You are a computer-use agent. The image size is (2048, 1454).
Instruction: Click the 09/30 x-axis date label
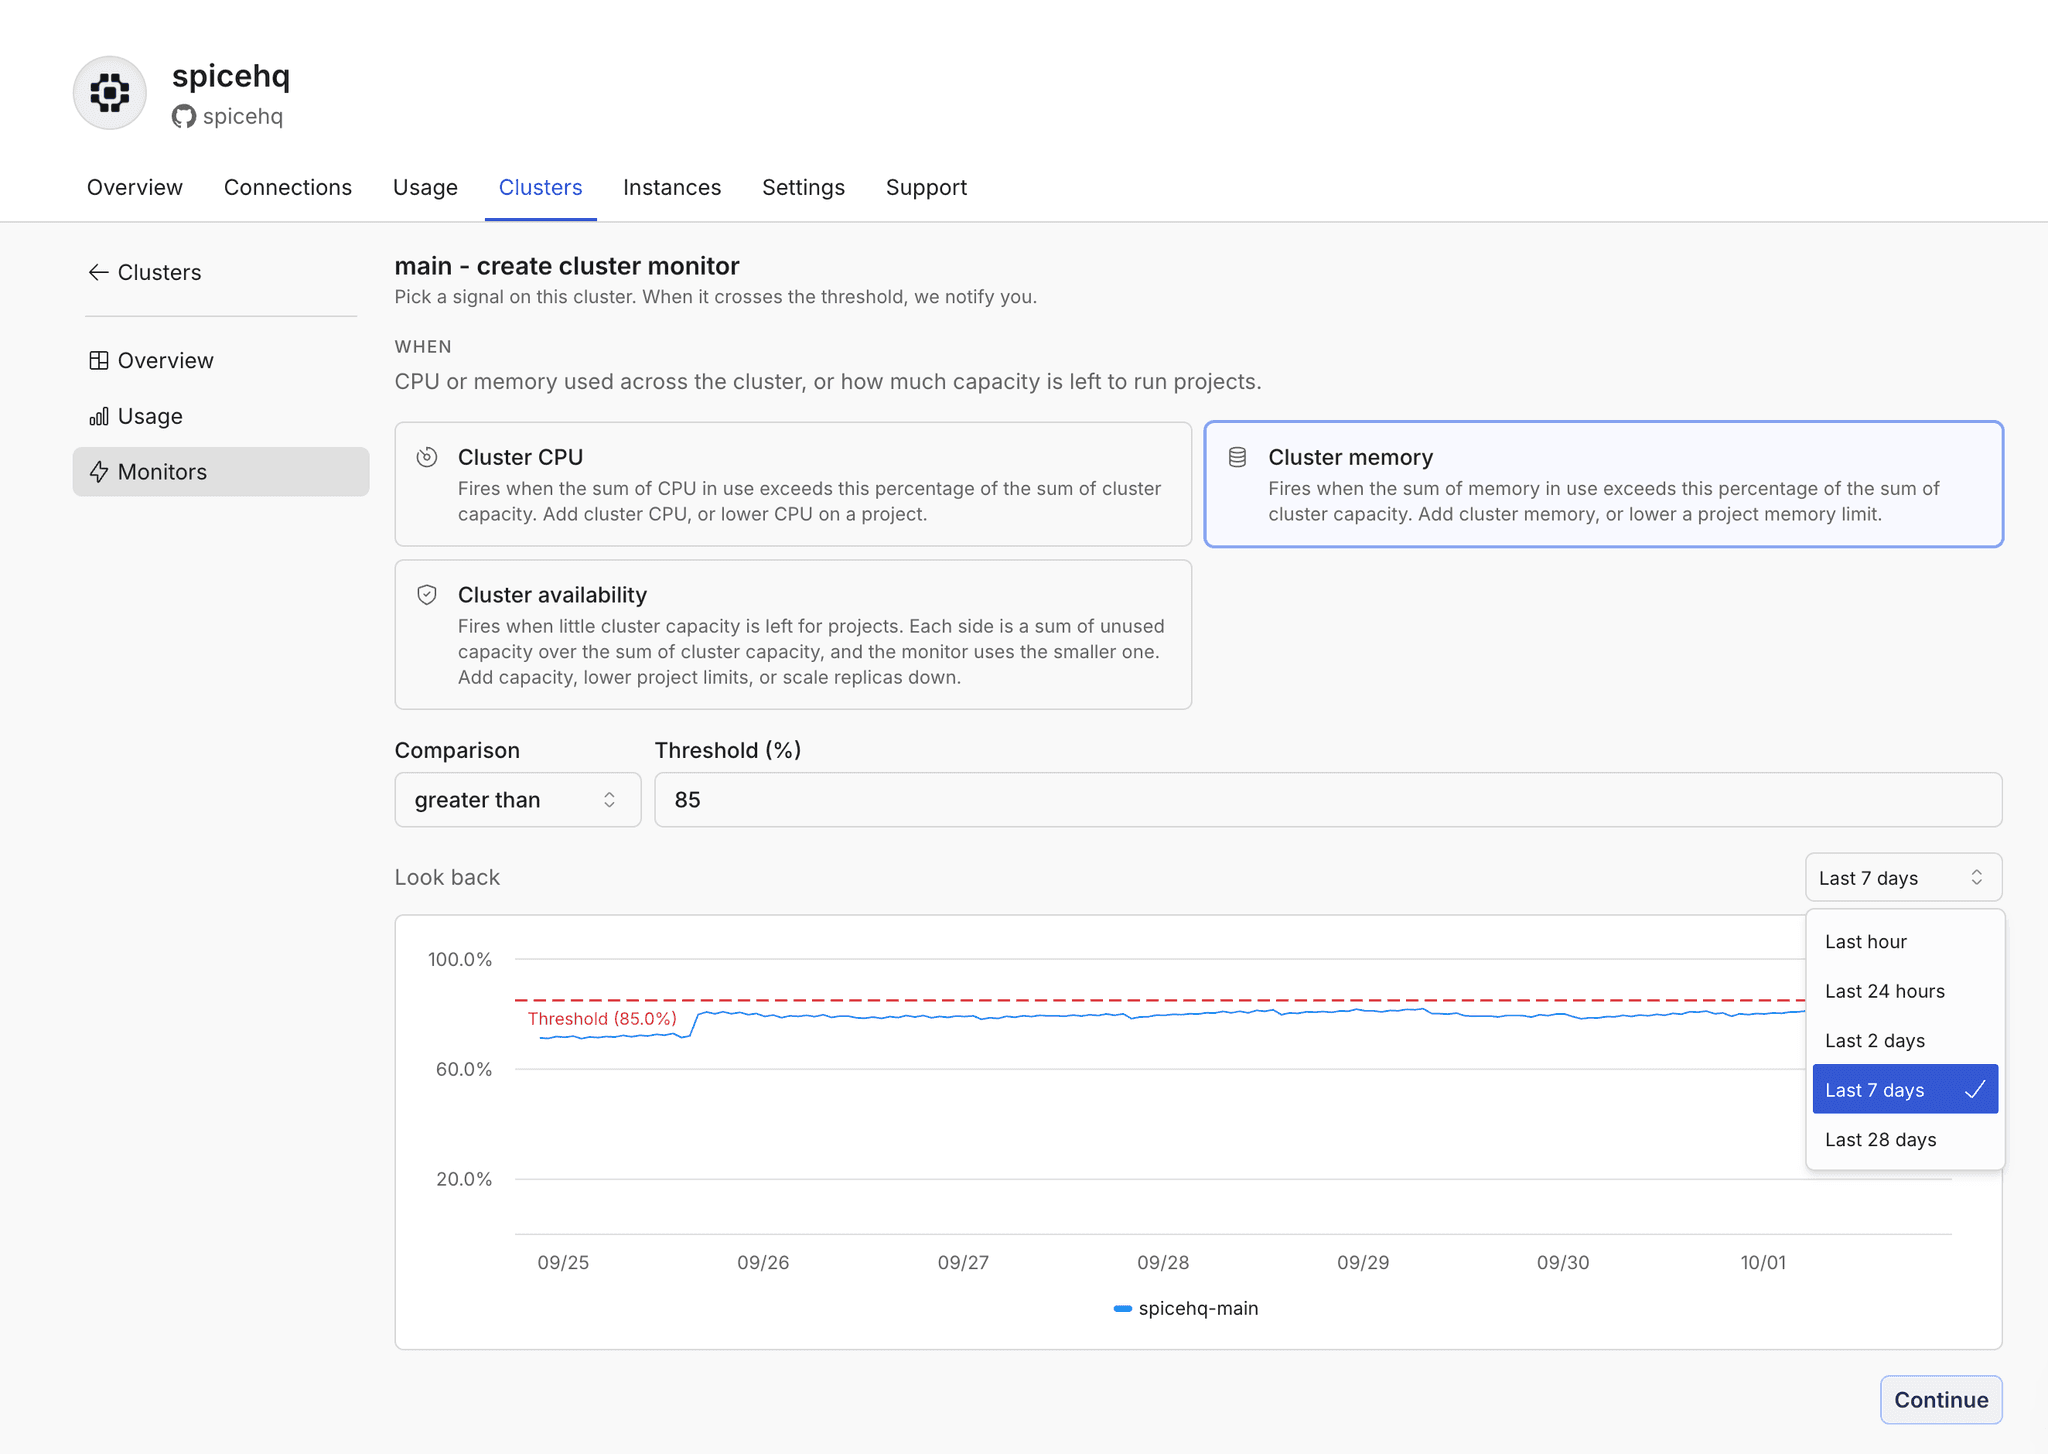coord(1563,1263)
